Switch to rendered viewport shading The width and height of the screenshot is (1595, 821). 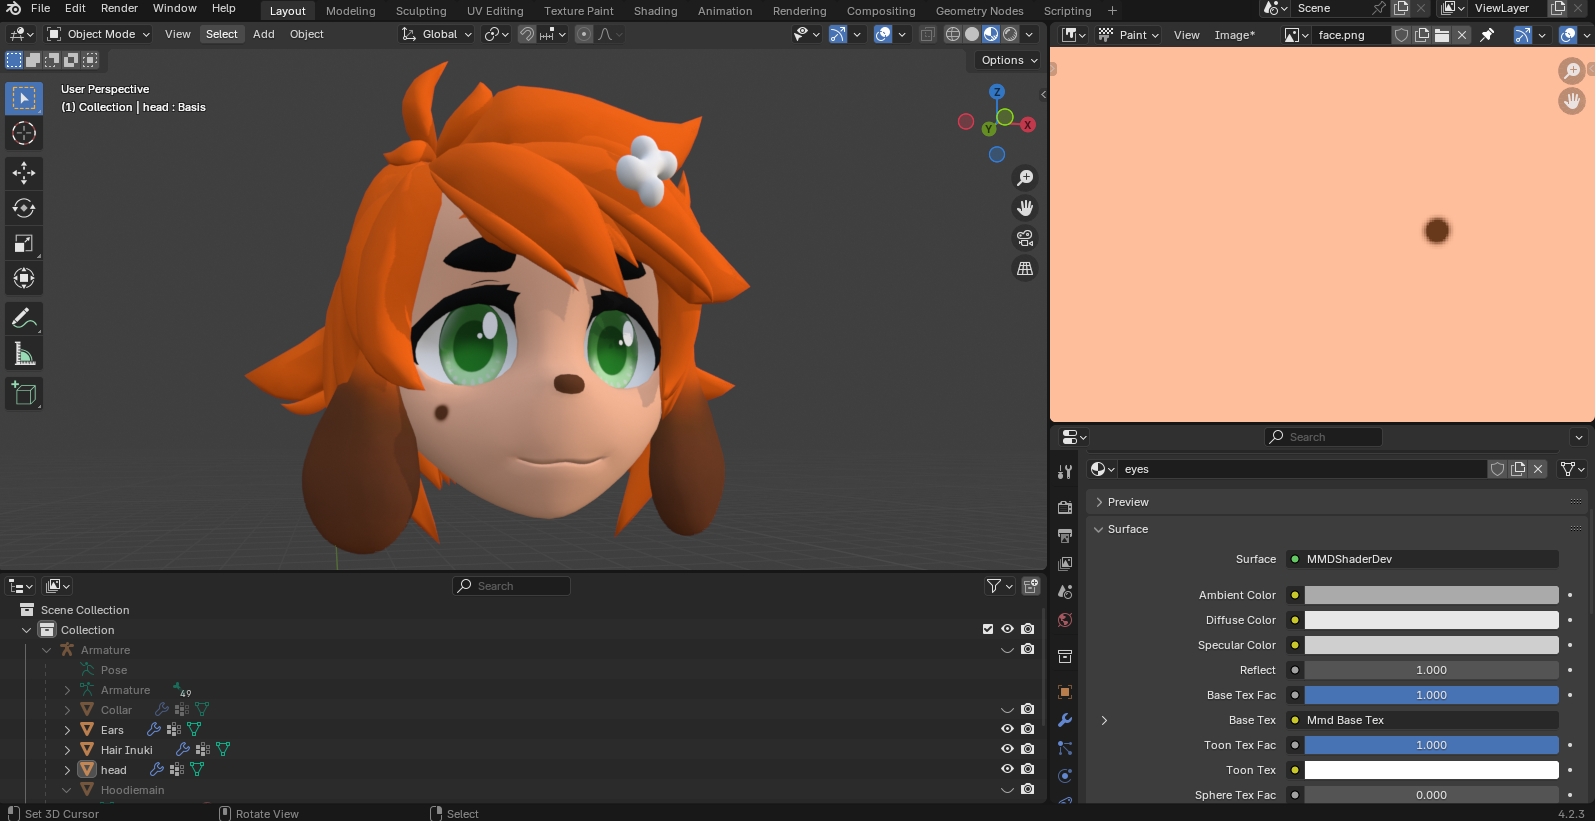[x=1010, y=34]
